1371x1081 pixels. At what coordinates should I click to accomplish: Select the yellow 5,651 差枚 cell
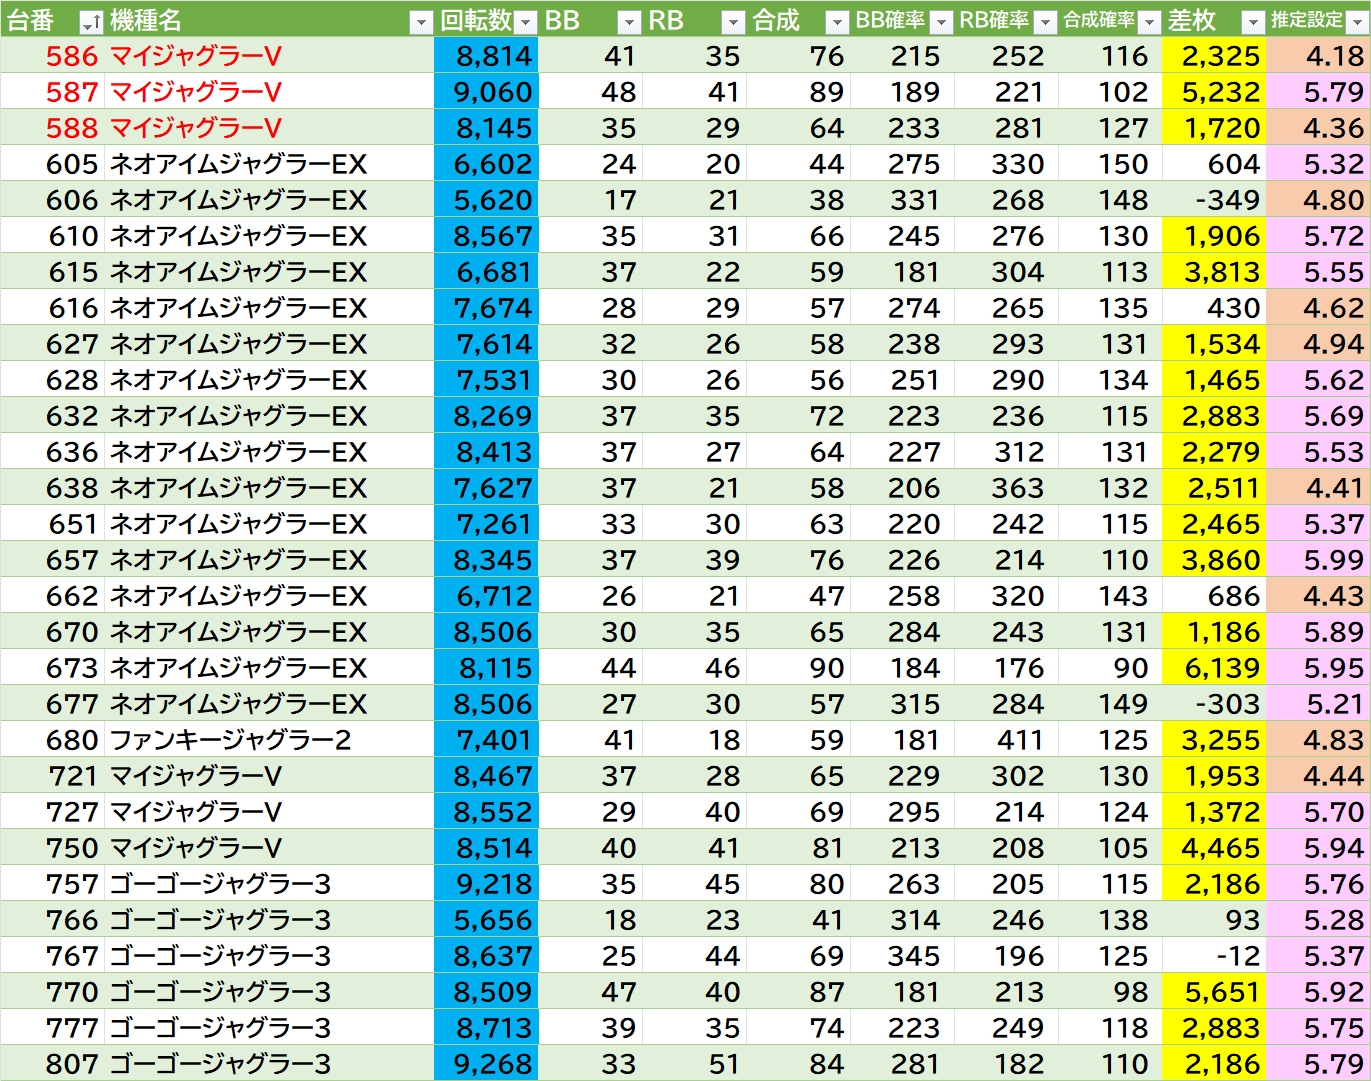click(x=1219, y=992)
